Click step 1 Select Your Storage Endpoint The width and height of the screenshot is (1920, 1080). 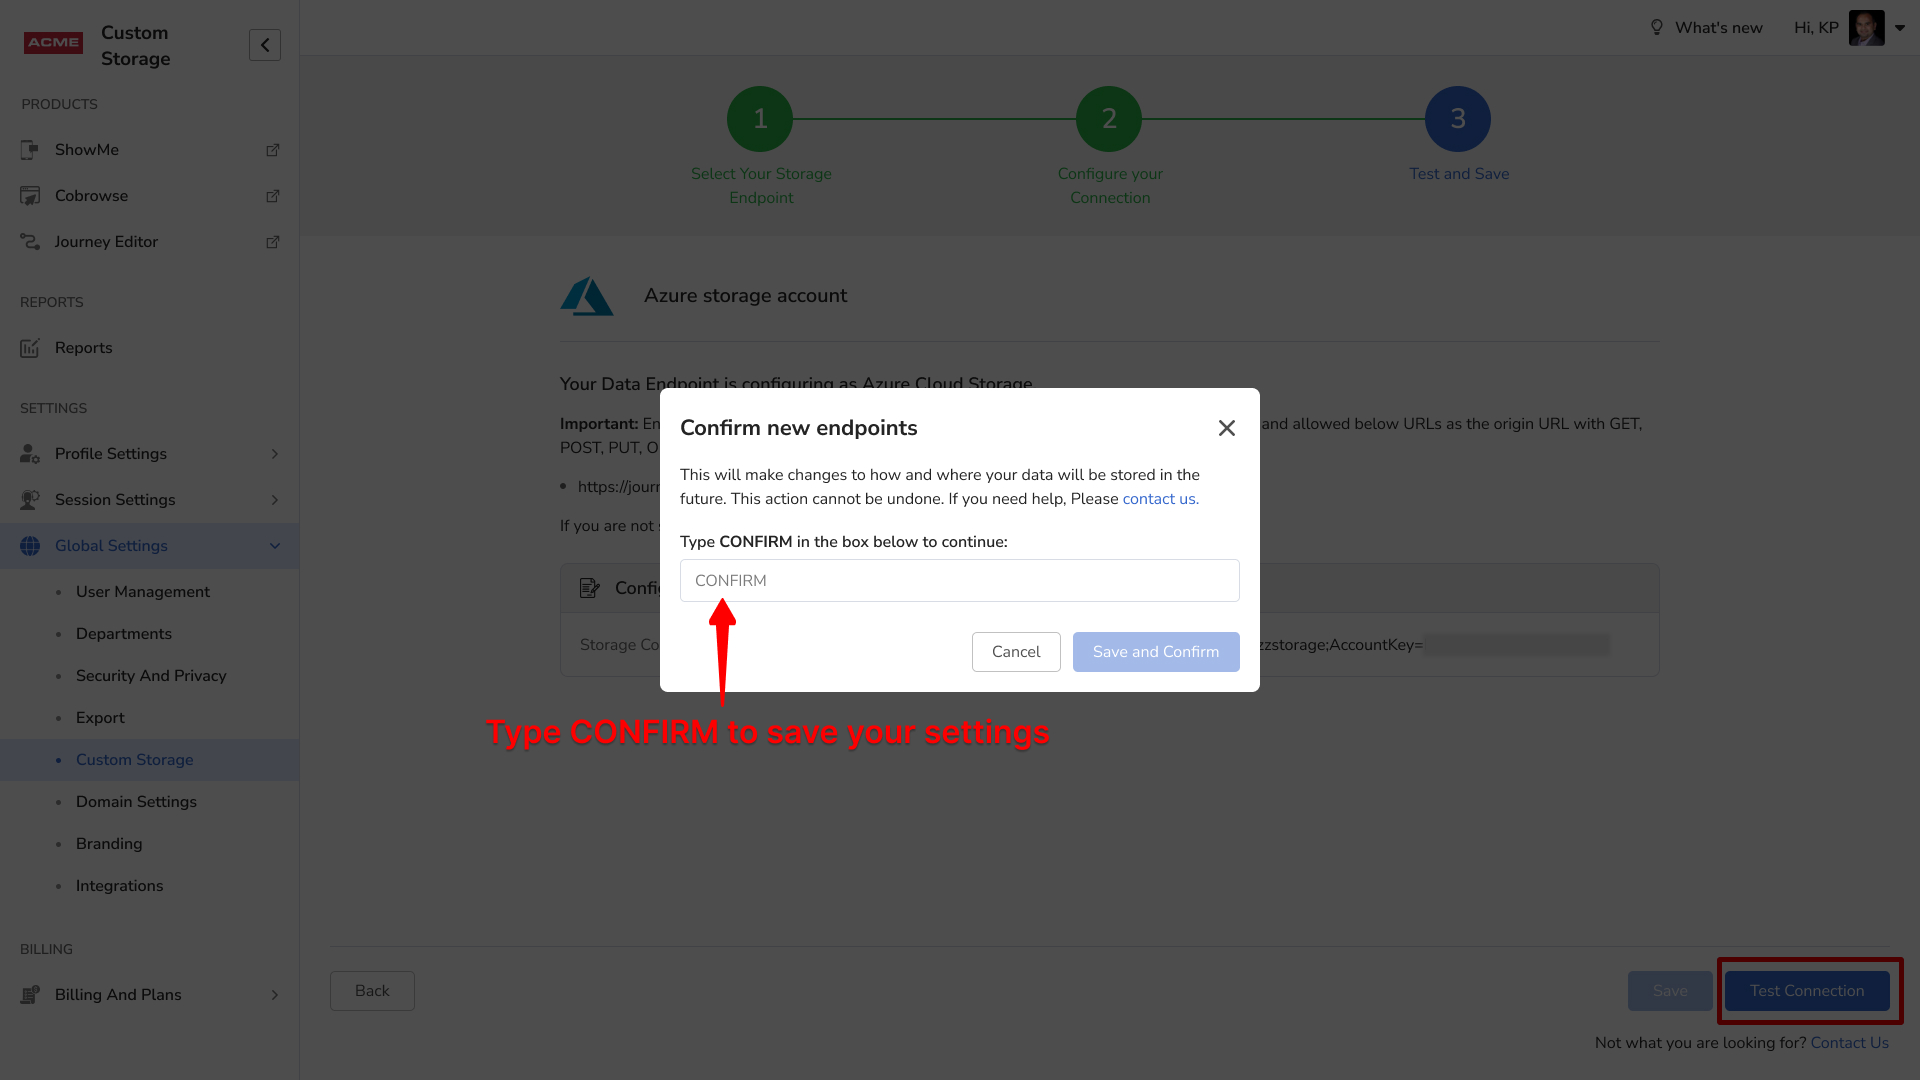[760, 119]
